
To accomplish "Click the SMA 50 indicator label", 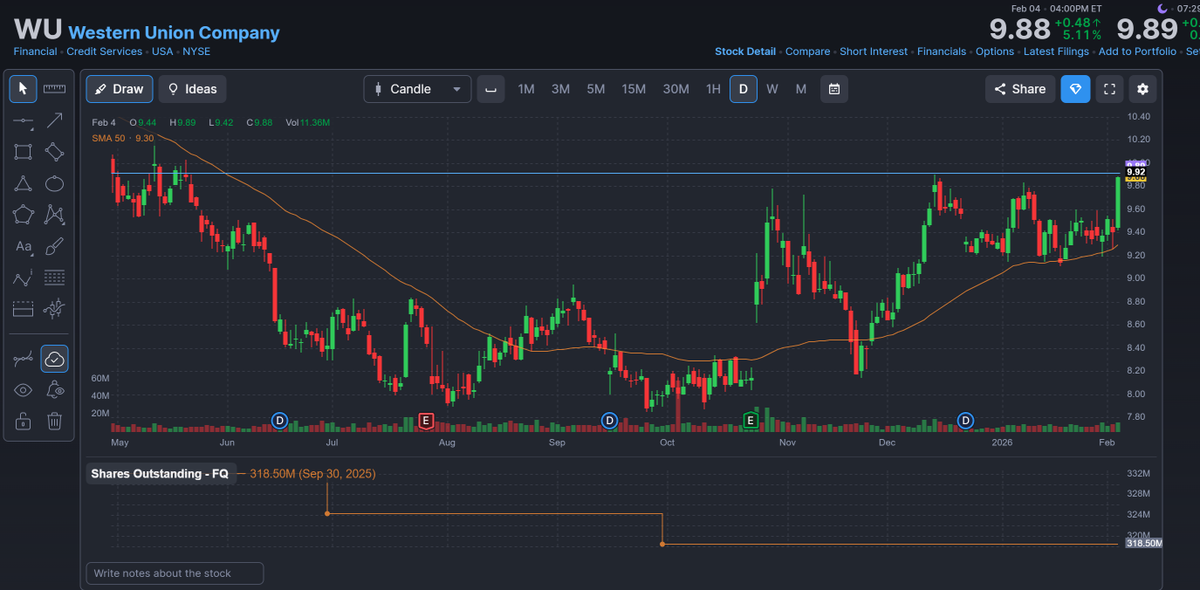I will coord(122,138).
